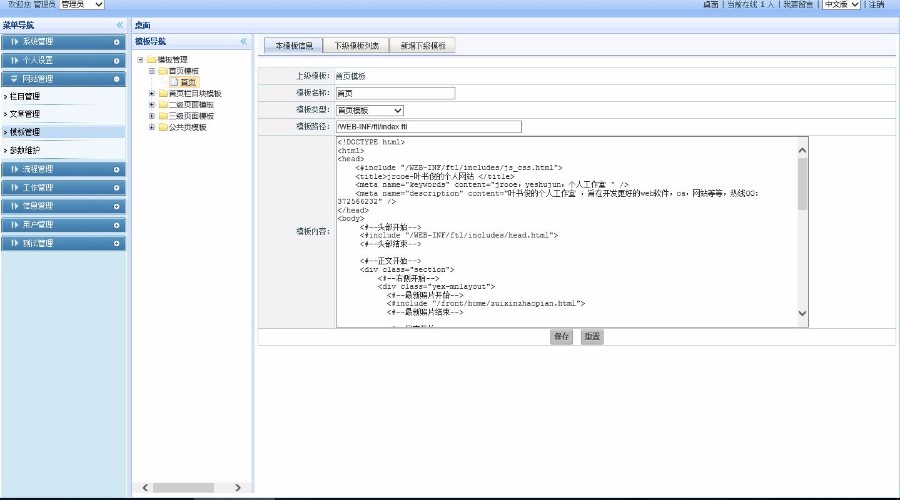Click the circle toggle icon on 信息管理
This screenshot has height=500, width=900.
point(117,206)
